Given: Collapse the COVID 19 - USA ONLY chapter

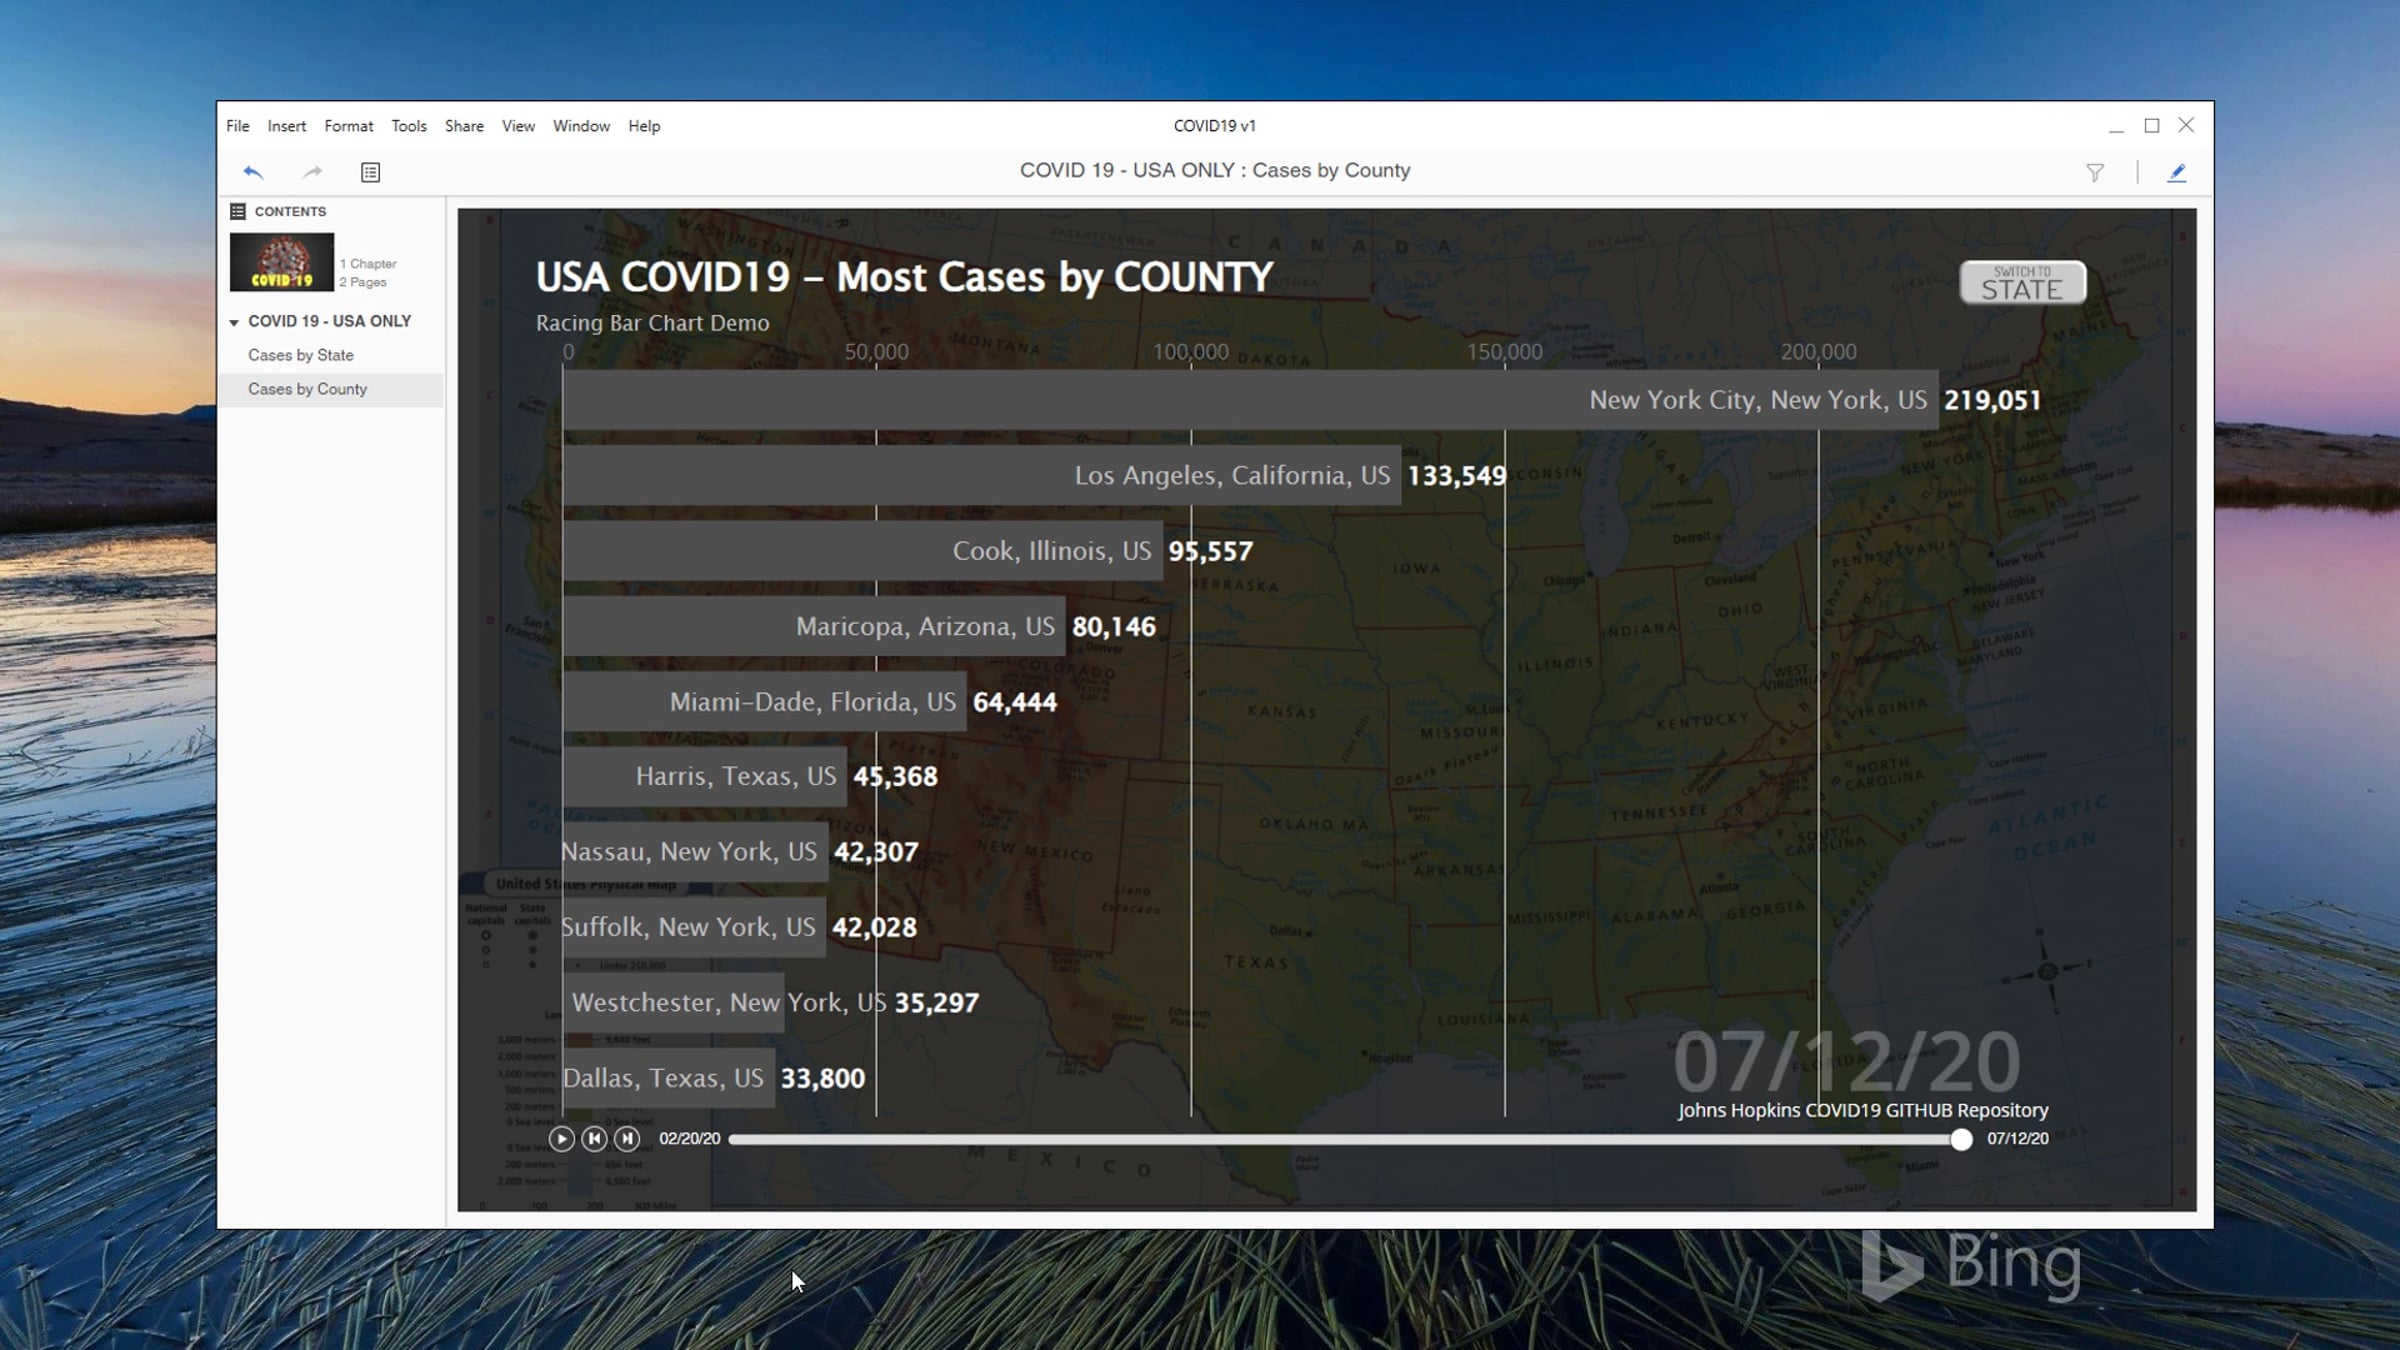Looking at the screenshot, I should 234,322.
